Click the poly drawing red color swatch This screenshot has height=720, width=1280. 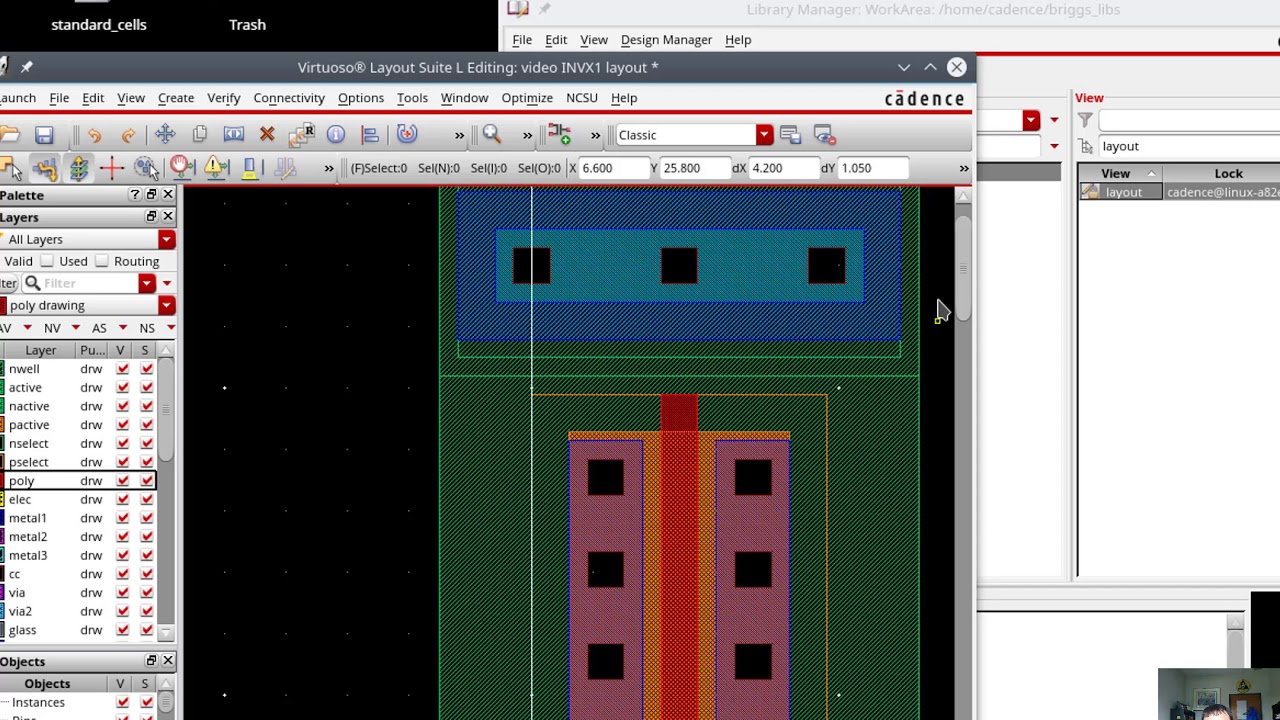pos(4,305)
